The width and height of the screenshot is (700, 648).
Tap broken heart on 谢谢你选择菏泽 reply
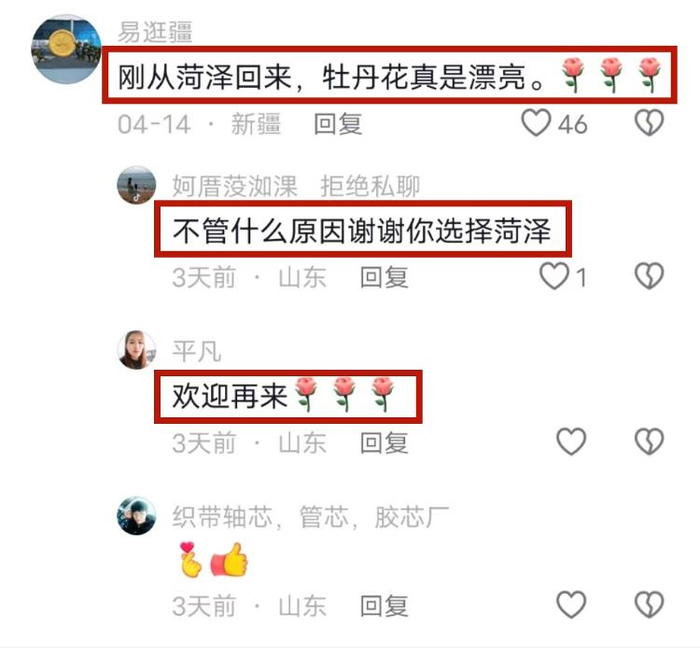click(x=649, y=276)
